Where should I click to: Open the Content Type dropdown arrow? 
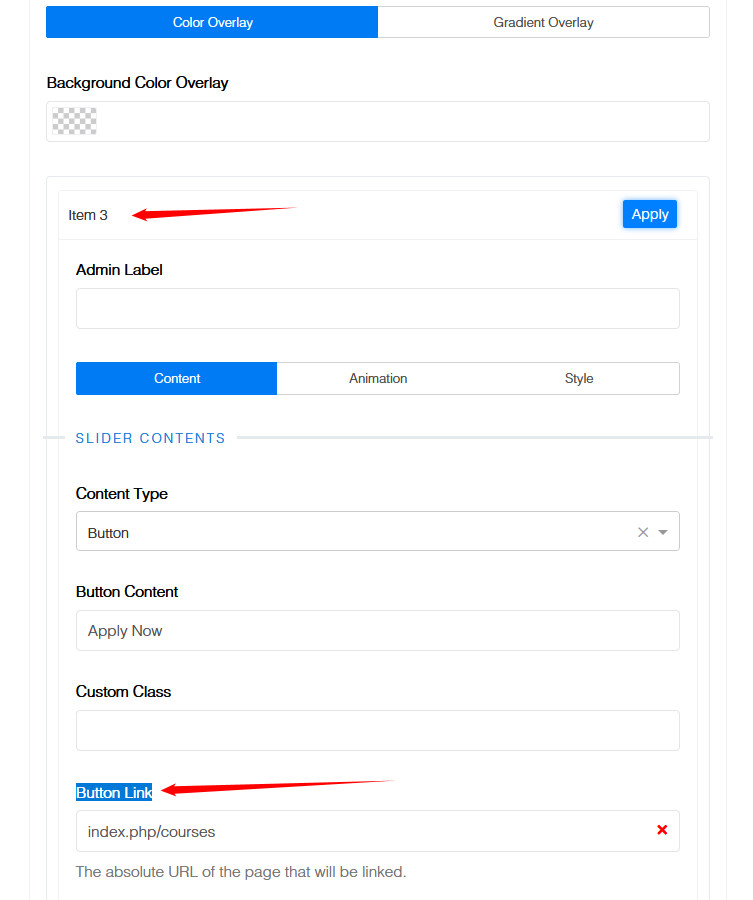(x=662, y=532)
